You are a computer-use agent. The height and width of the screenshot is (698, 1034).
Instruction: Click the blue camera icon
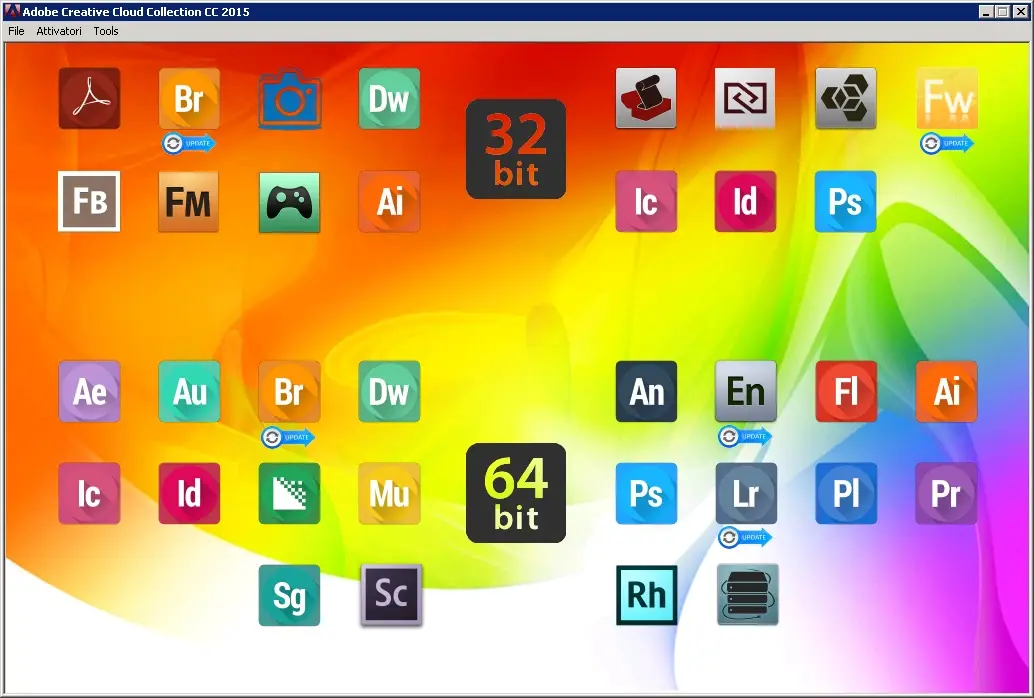point(289,98)
